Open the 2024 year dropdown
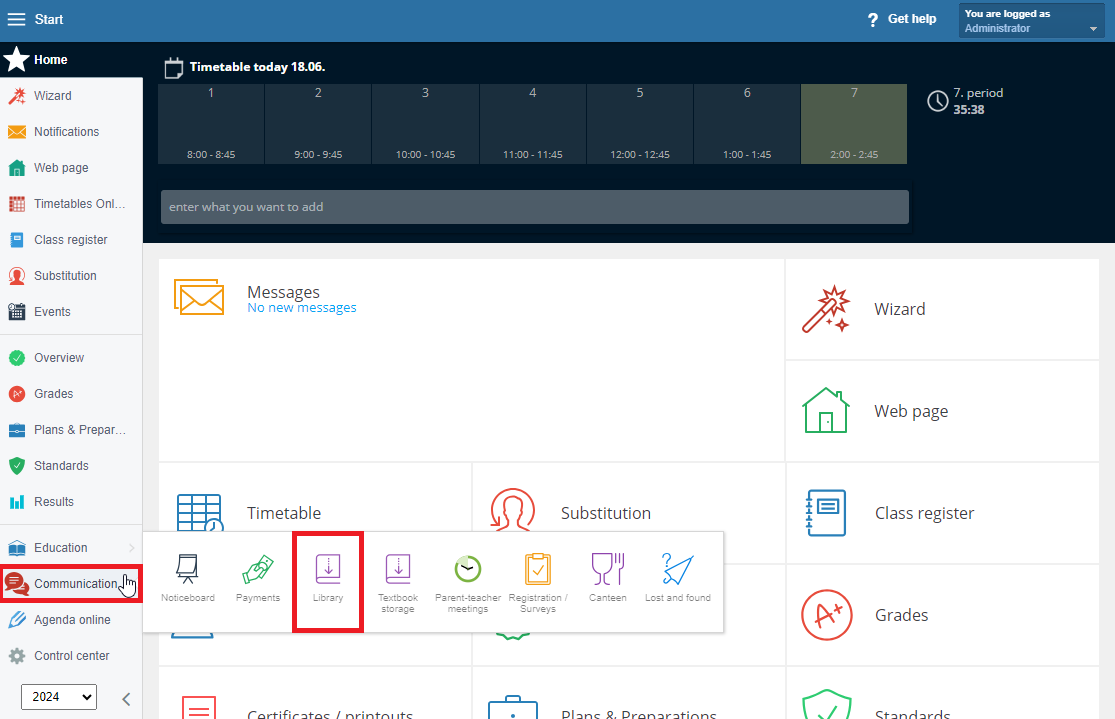Viewport: 1115px width, 719px height. point(59,697)
